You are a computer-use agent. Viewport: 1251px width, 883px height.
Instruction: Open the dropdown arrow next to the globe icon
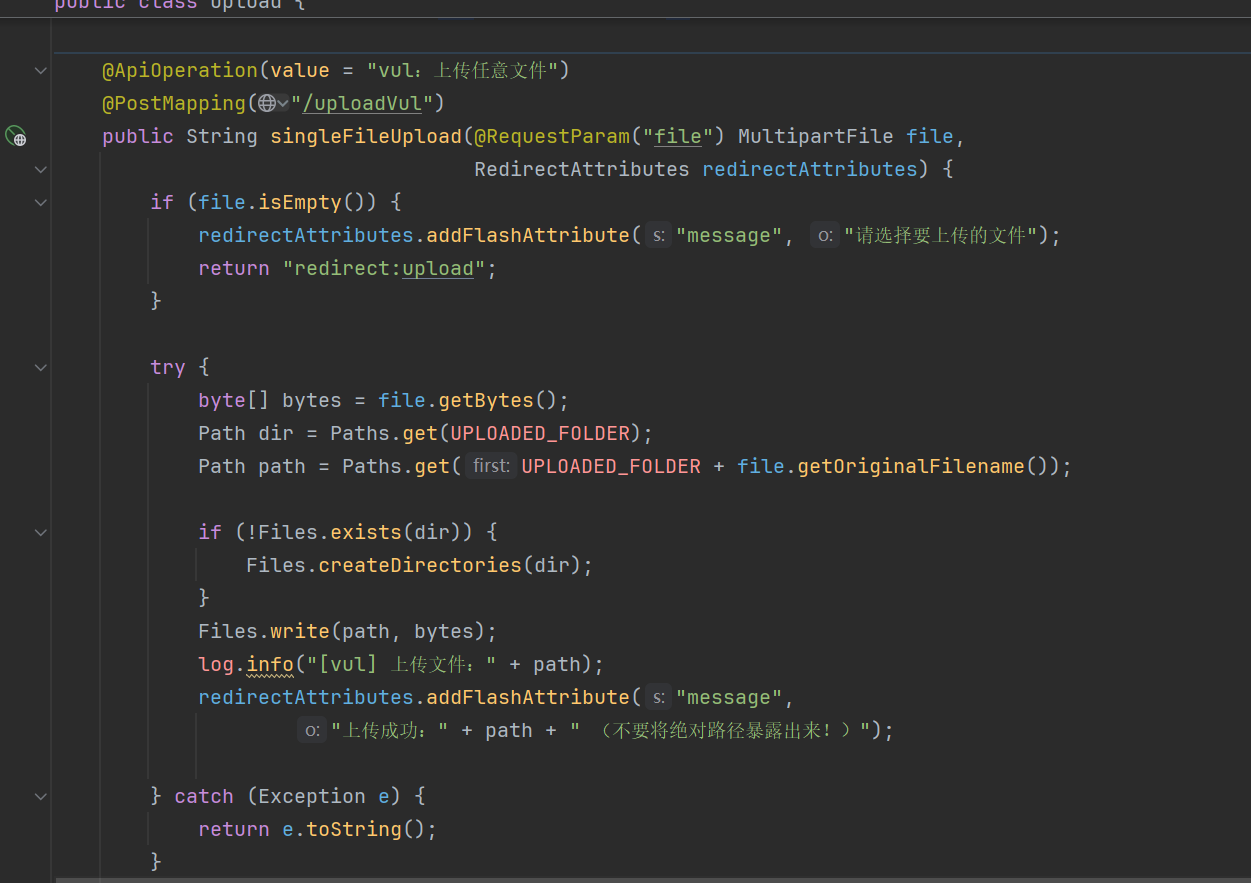pos(283,103)
